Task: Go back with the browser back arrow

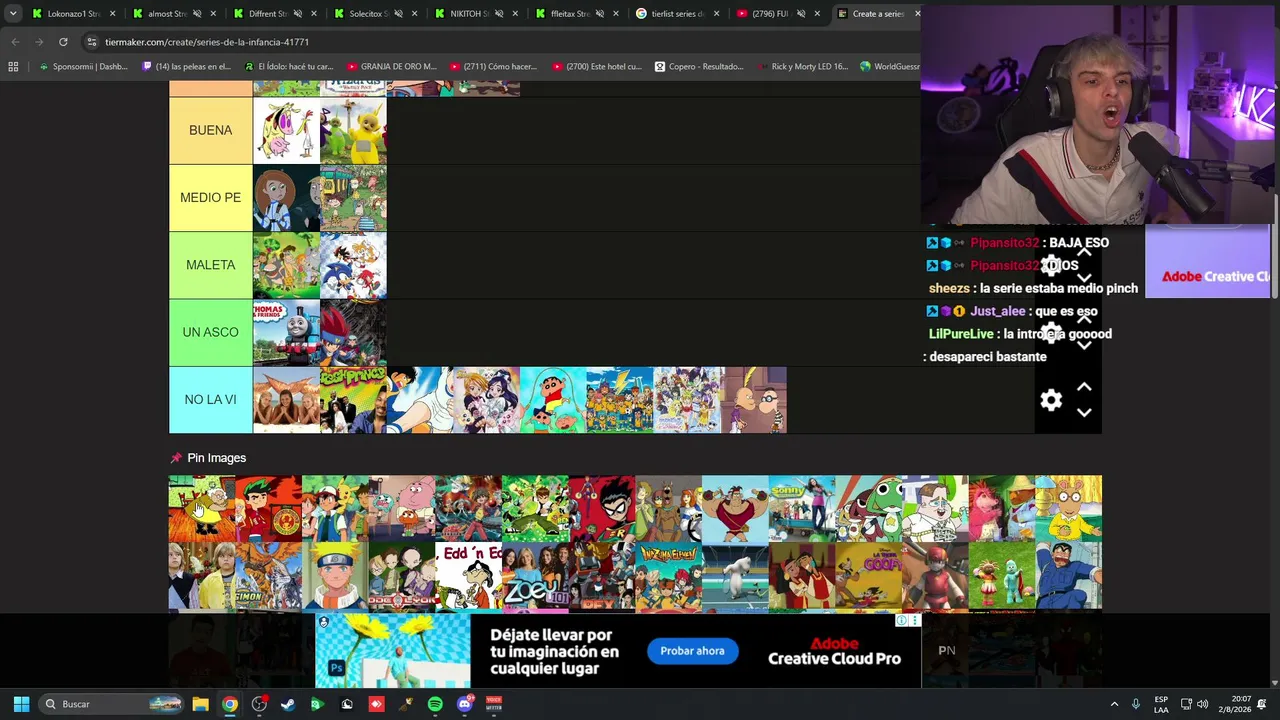Action: pyautogui.click(x=15, y=42)
